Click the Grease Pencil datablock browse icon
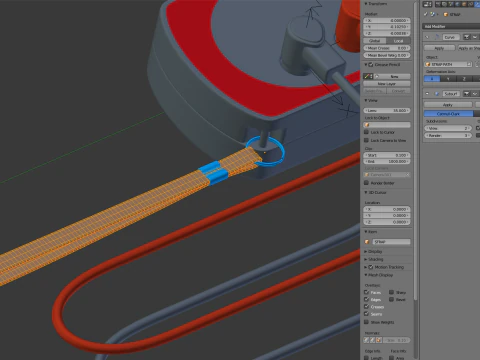The width and height of the screenshot is (480, 360). pyautogui.click(x=368, y=76)
